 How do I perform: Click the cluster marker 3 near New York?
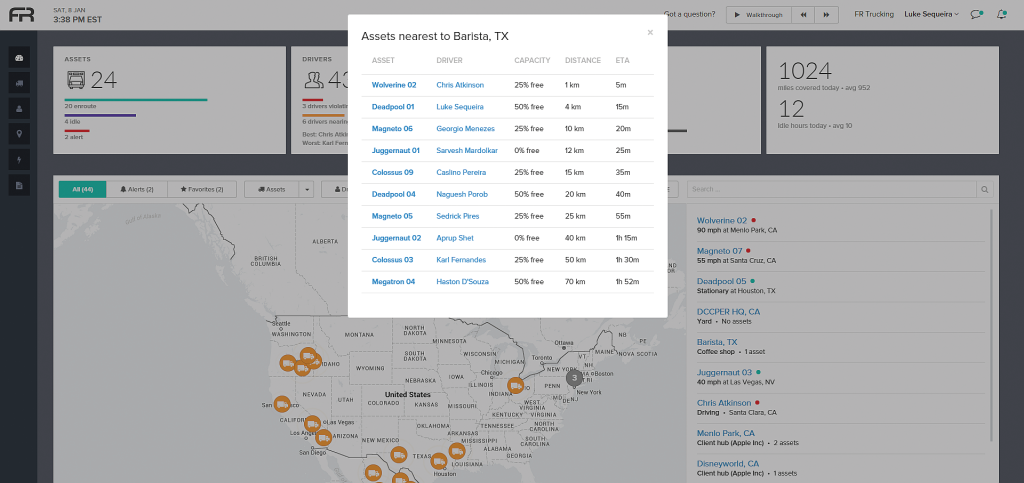coord(574,377)
